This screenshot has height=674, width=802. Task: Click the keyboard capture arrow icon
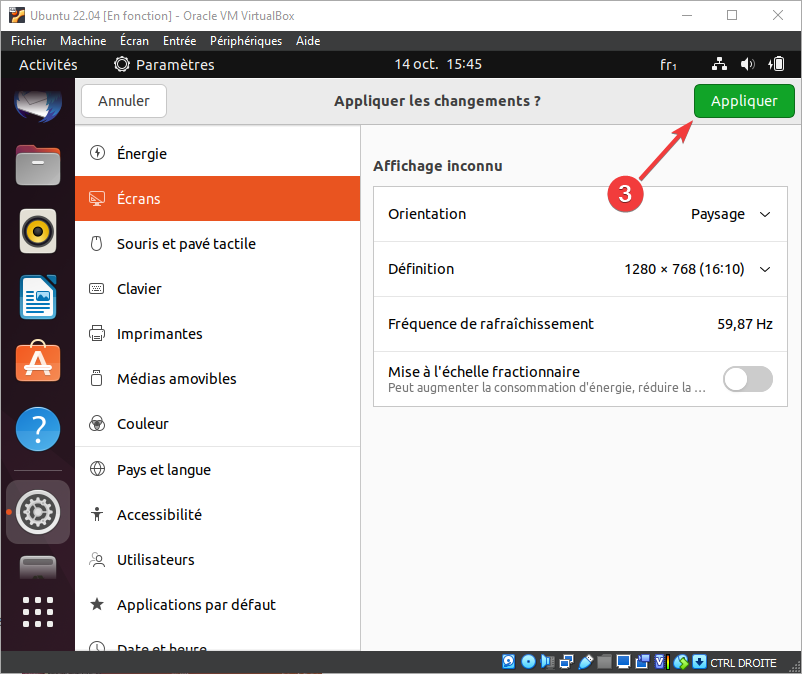(699, 662)
